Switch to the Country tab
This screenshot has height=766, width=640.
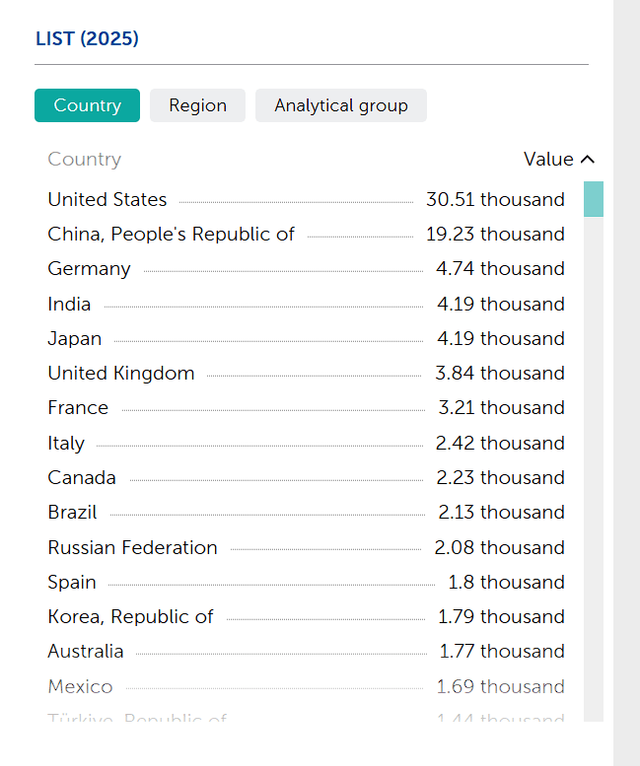(x=87, y=105)
